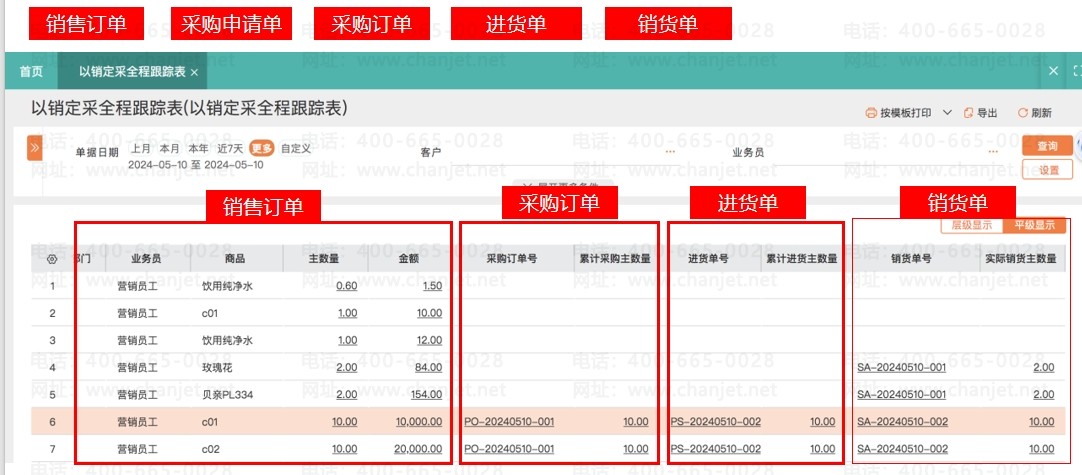
Task: Go to the 首页 tab
Action: tap(31, 72)
